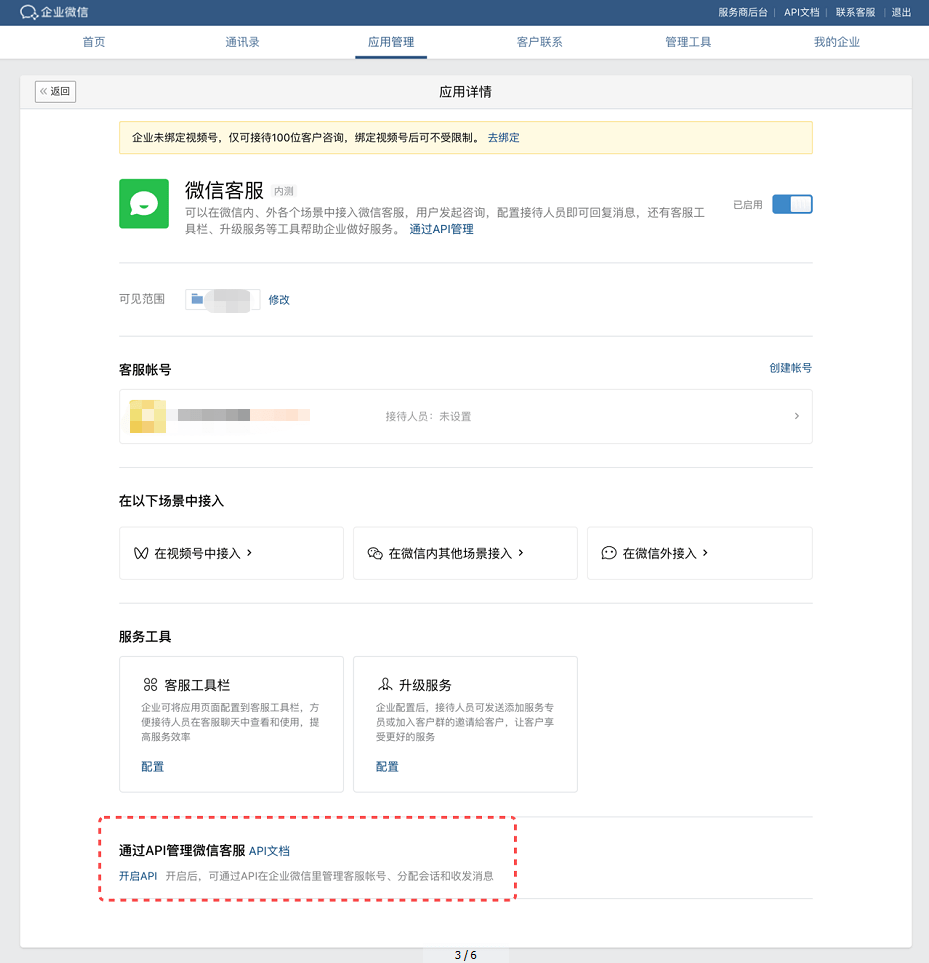Click the 接待人员：未设置 text
This screenshot has width=929, height=963.
pyautogui.click(x=428, y=416)
